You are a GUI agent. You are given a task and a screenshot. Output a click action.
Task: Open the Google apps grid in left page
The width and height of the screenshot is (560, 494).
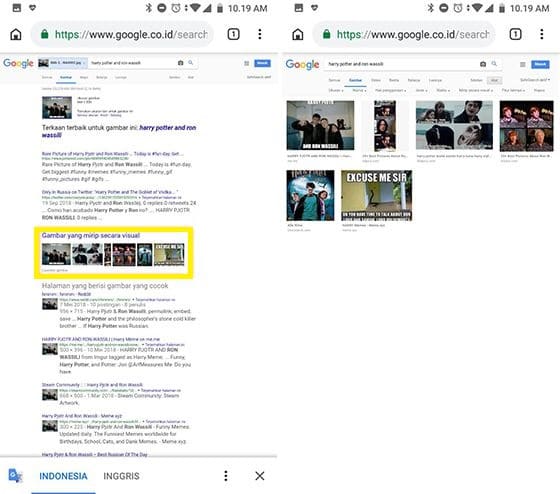tap(246, 63)
